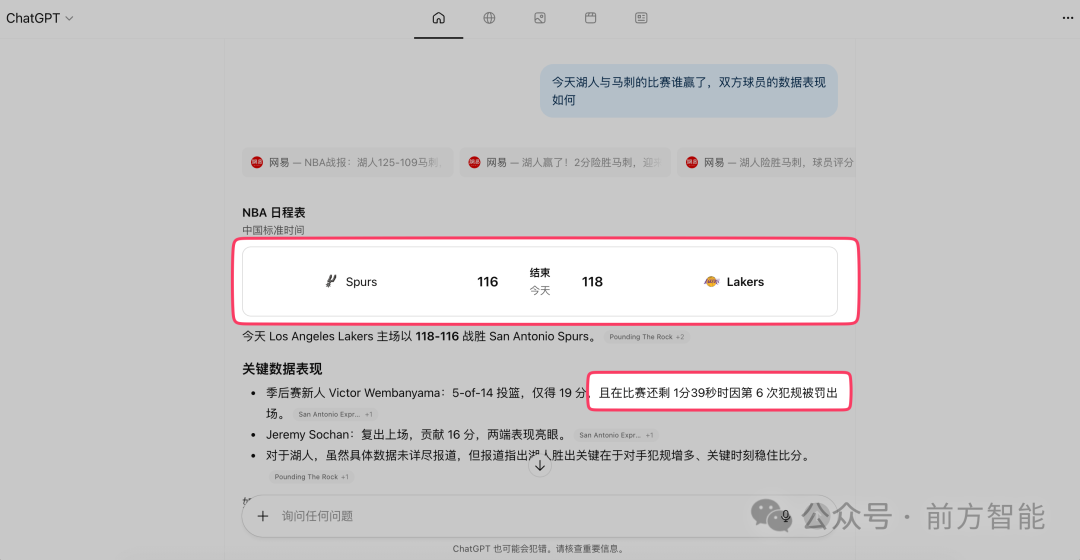
Task: Tap the microphone voice input icon
Action: coord(786,516)
